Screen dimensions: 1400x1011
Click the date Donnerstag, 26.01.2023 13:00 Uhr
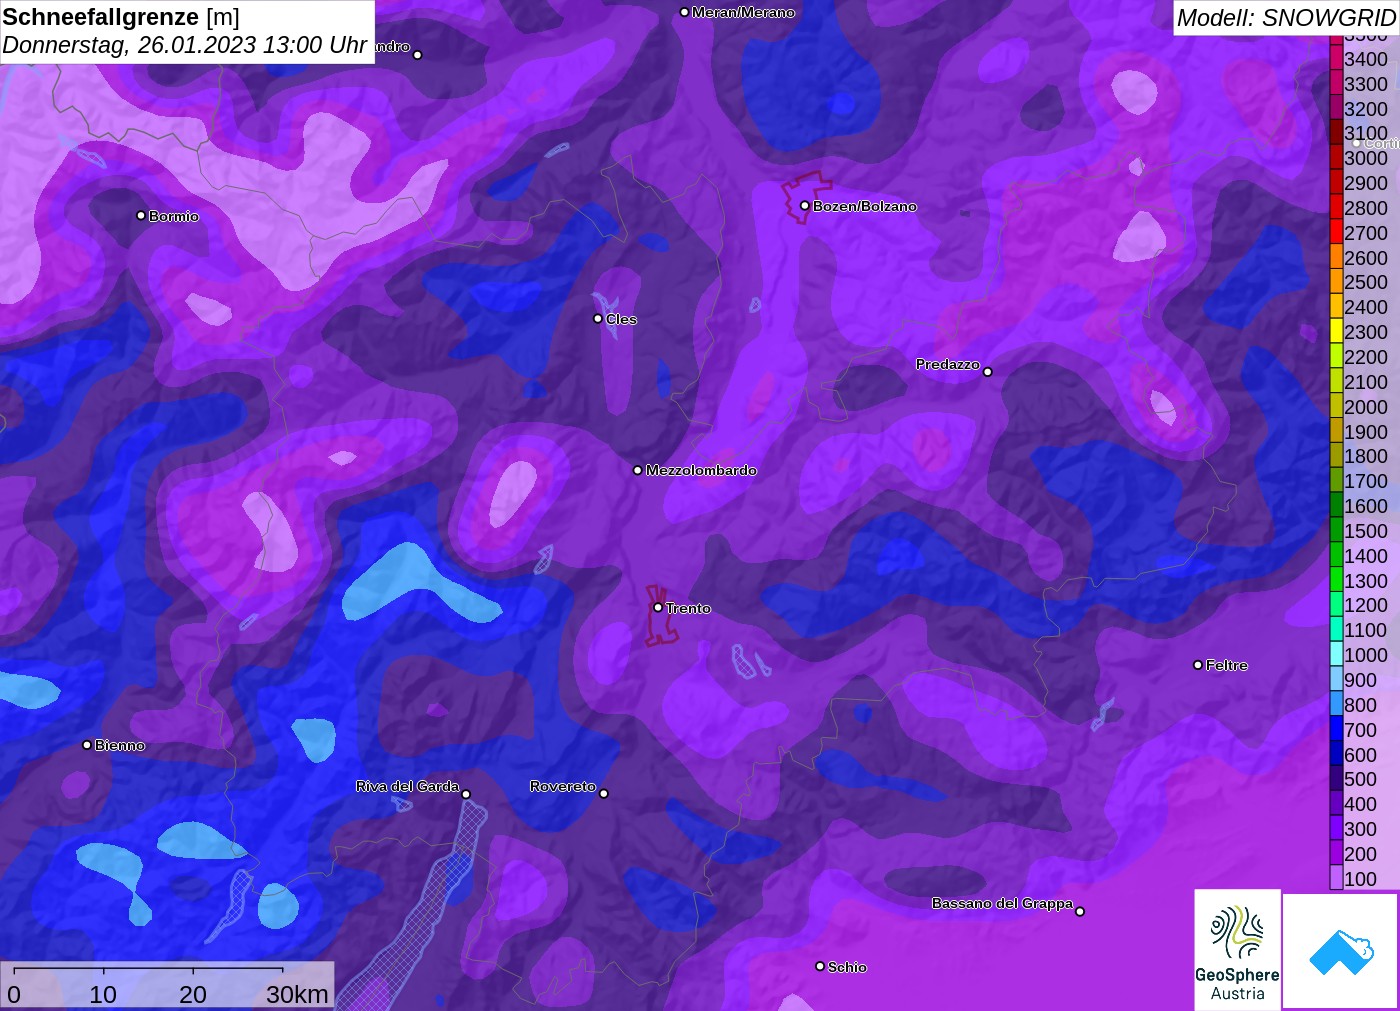point(185,45)
